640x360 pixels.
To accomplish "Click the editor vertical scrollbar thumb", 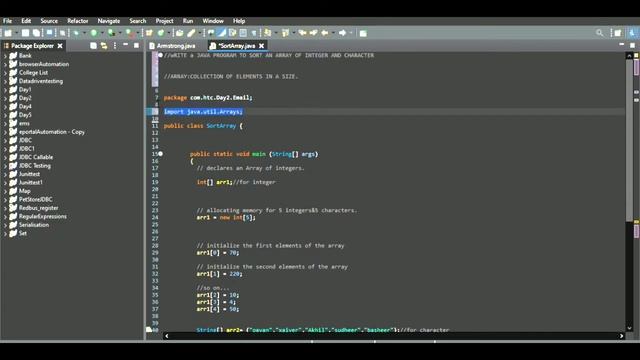I will [629, 140].
